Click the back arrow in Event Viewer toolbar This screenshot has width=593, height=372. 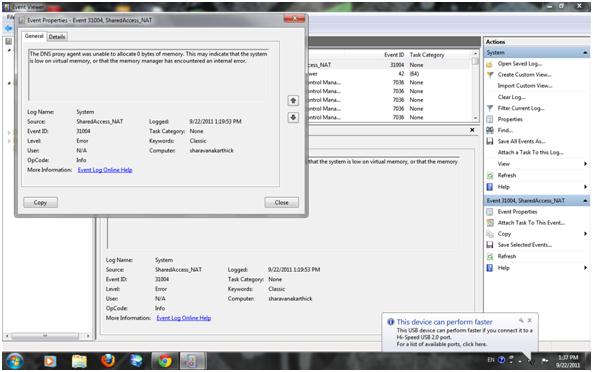tap(9, 28)
